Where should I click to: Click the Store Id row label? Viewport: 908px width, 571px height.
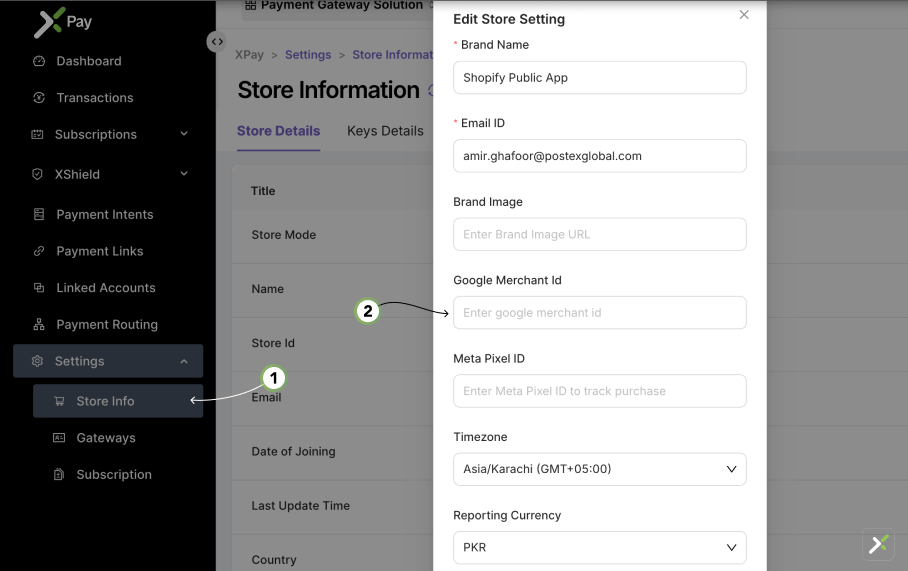pos(273,343)
